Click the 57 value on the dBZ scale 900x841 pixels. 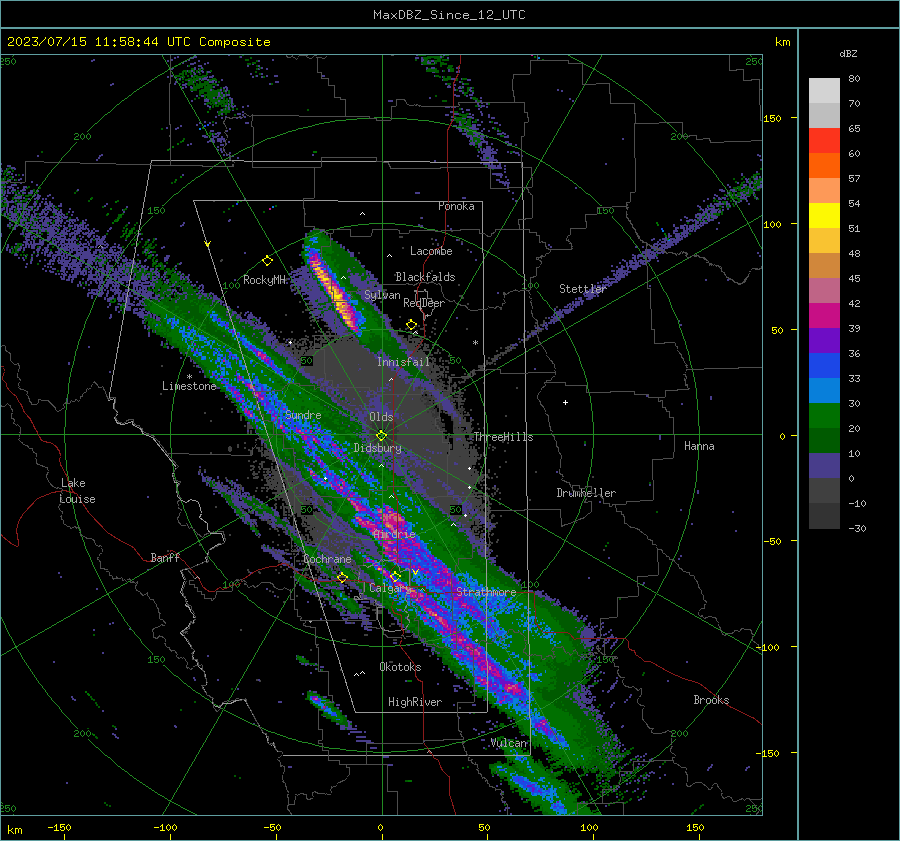854,179
